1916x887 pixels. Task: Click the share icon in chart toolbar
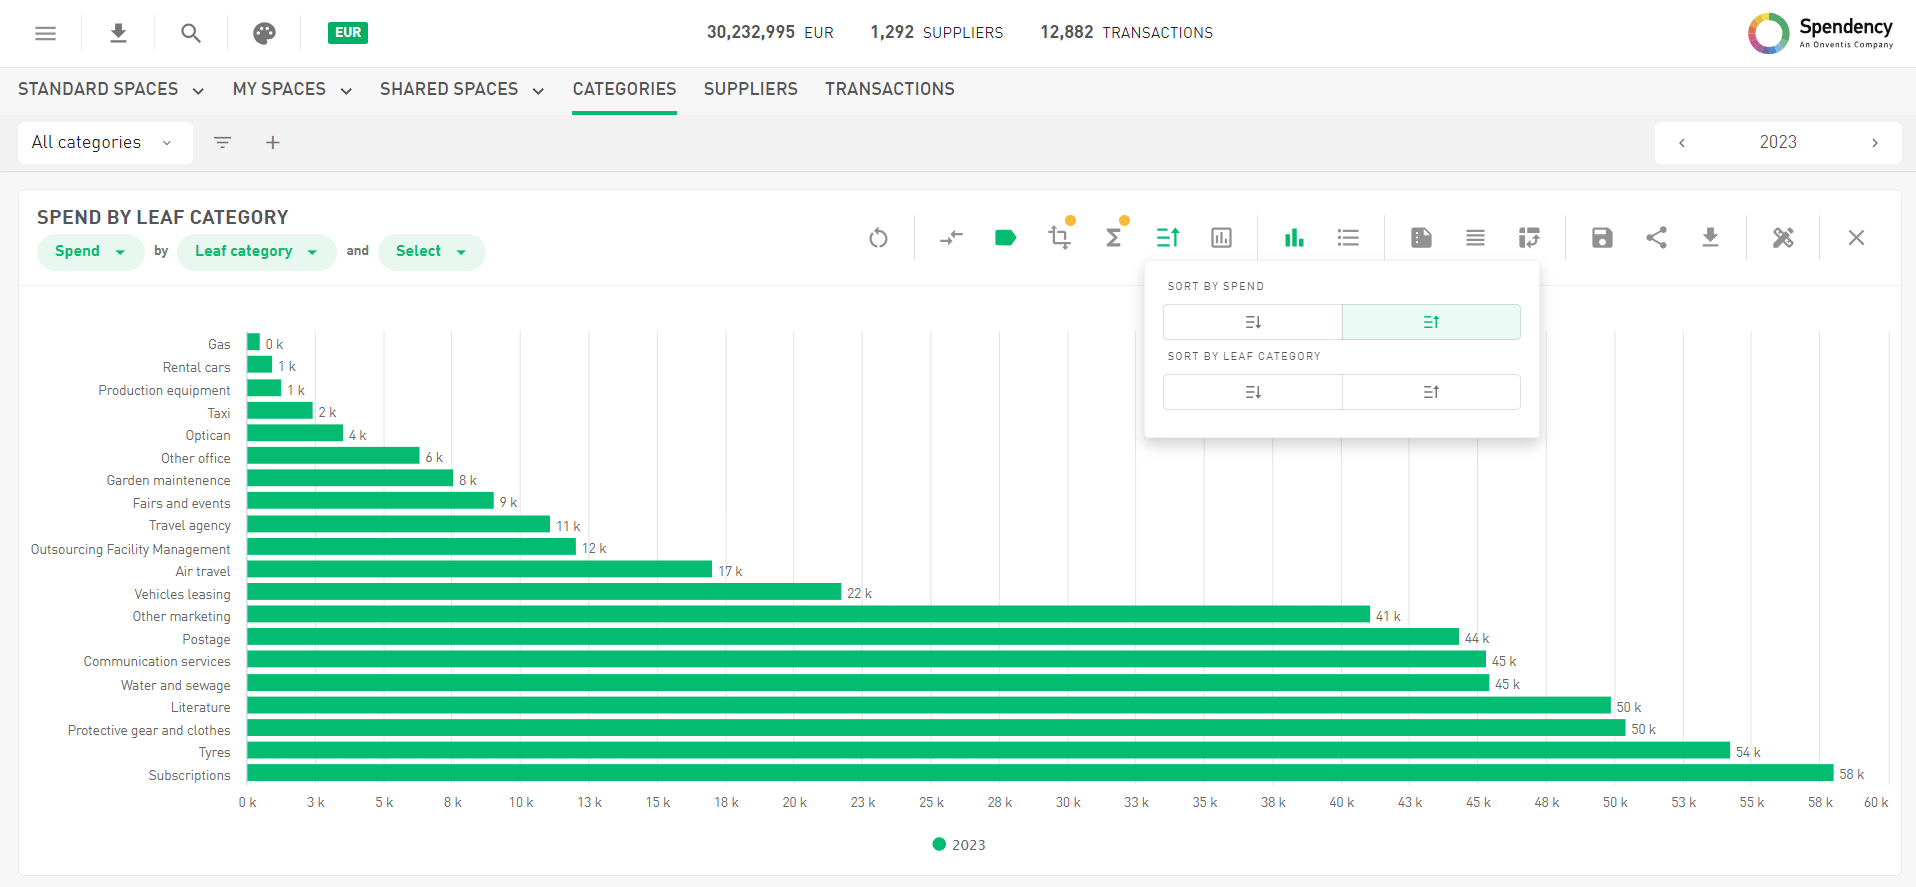1656,238
